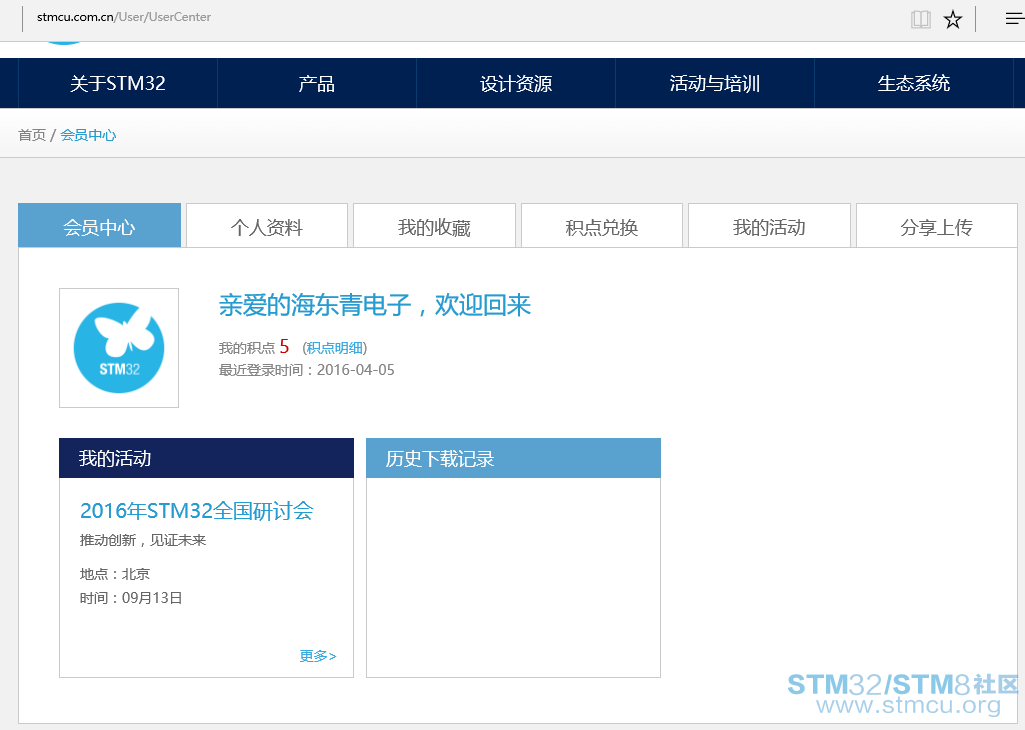Image resolution: width=1025 pixels, height=730 pixels.
Task: Open the 关于STM32 navigation menu
Action: (118, 83)
